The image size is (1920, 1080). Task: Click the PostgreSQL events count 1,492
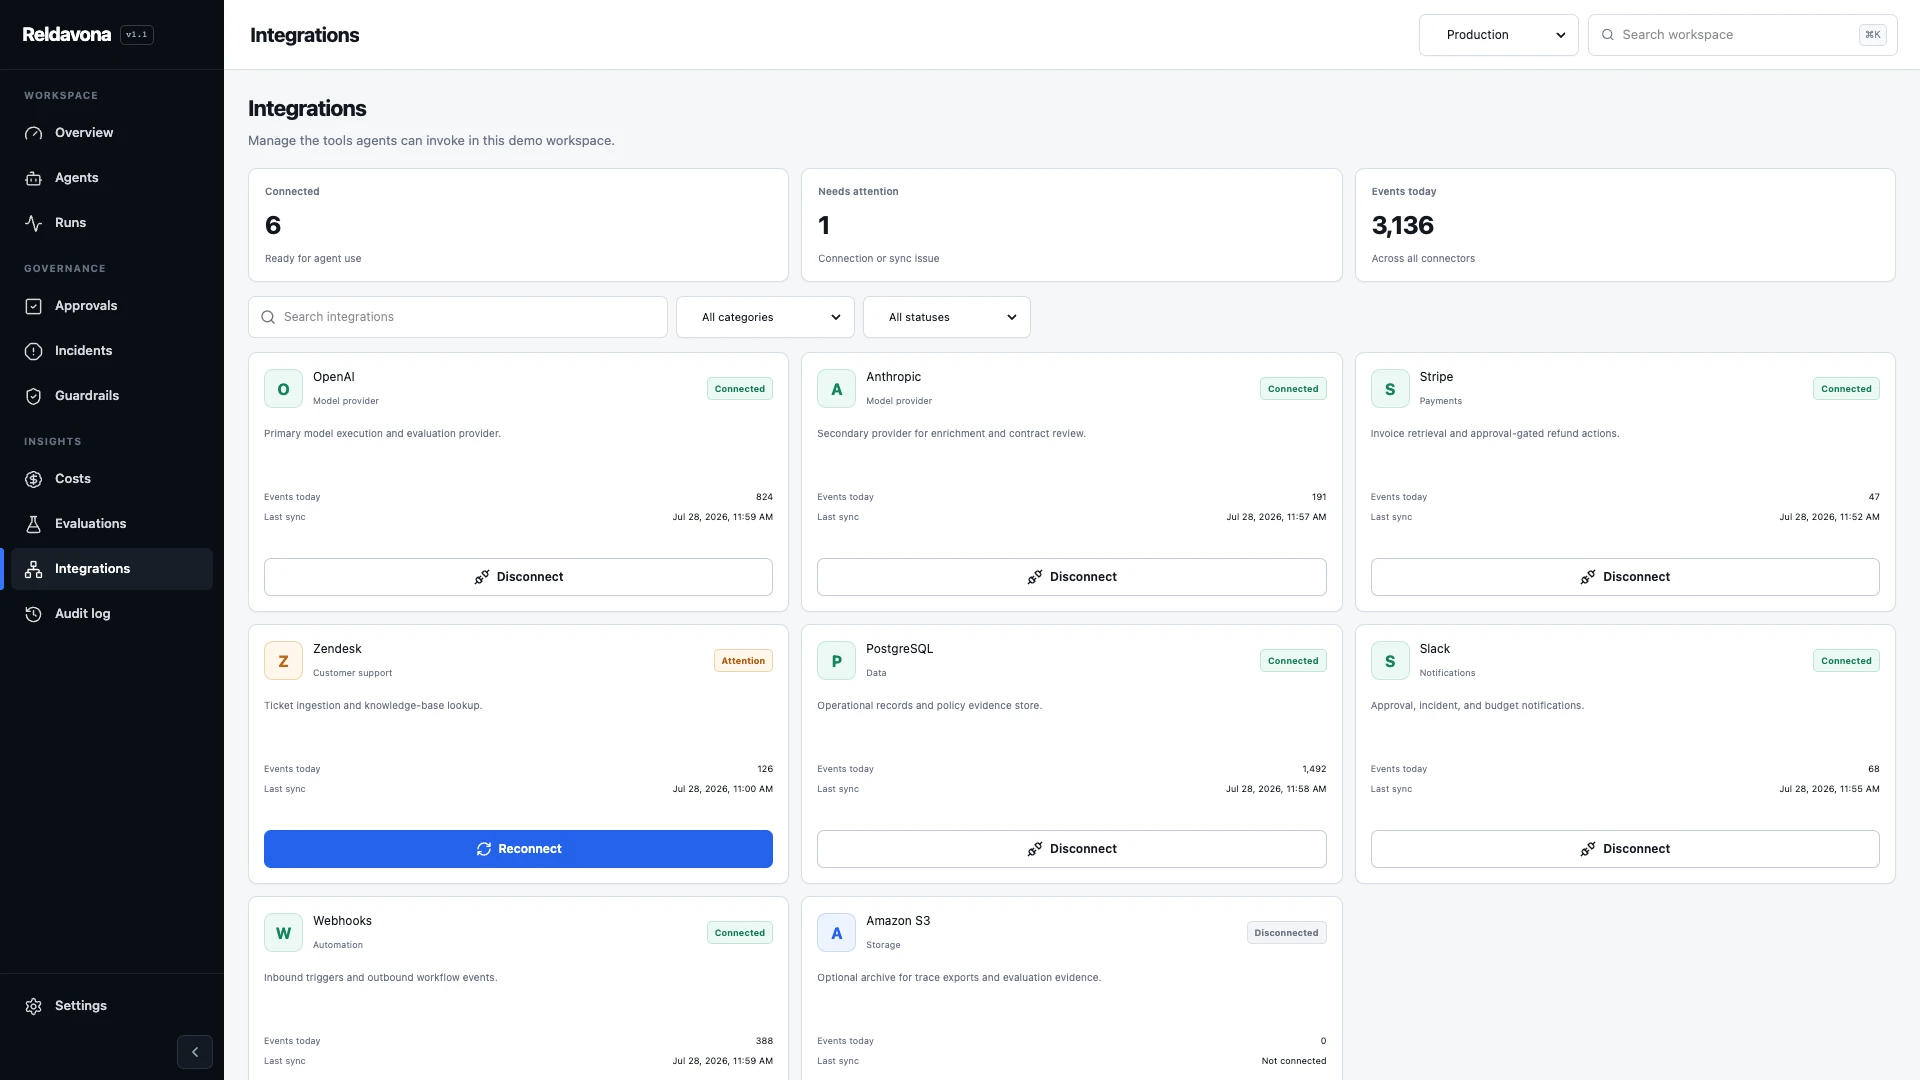pyautogui.click(x=1314, y=769)
